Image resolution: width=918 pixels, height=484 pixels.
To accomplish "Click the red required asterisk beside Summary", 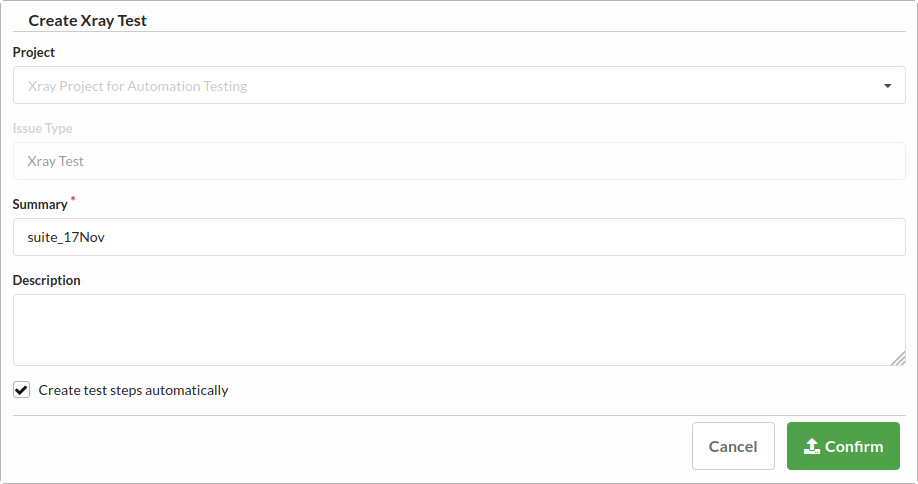I will click(73, 200).
